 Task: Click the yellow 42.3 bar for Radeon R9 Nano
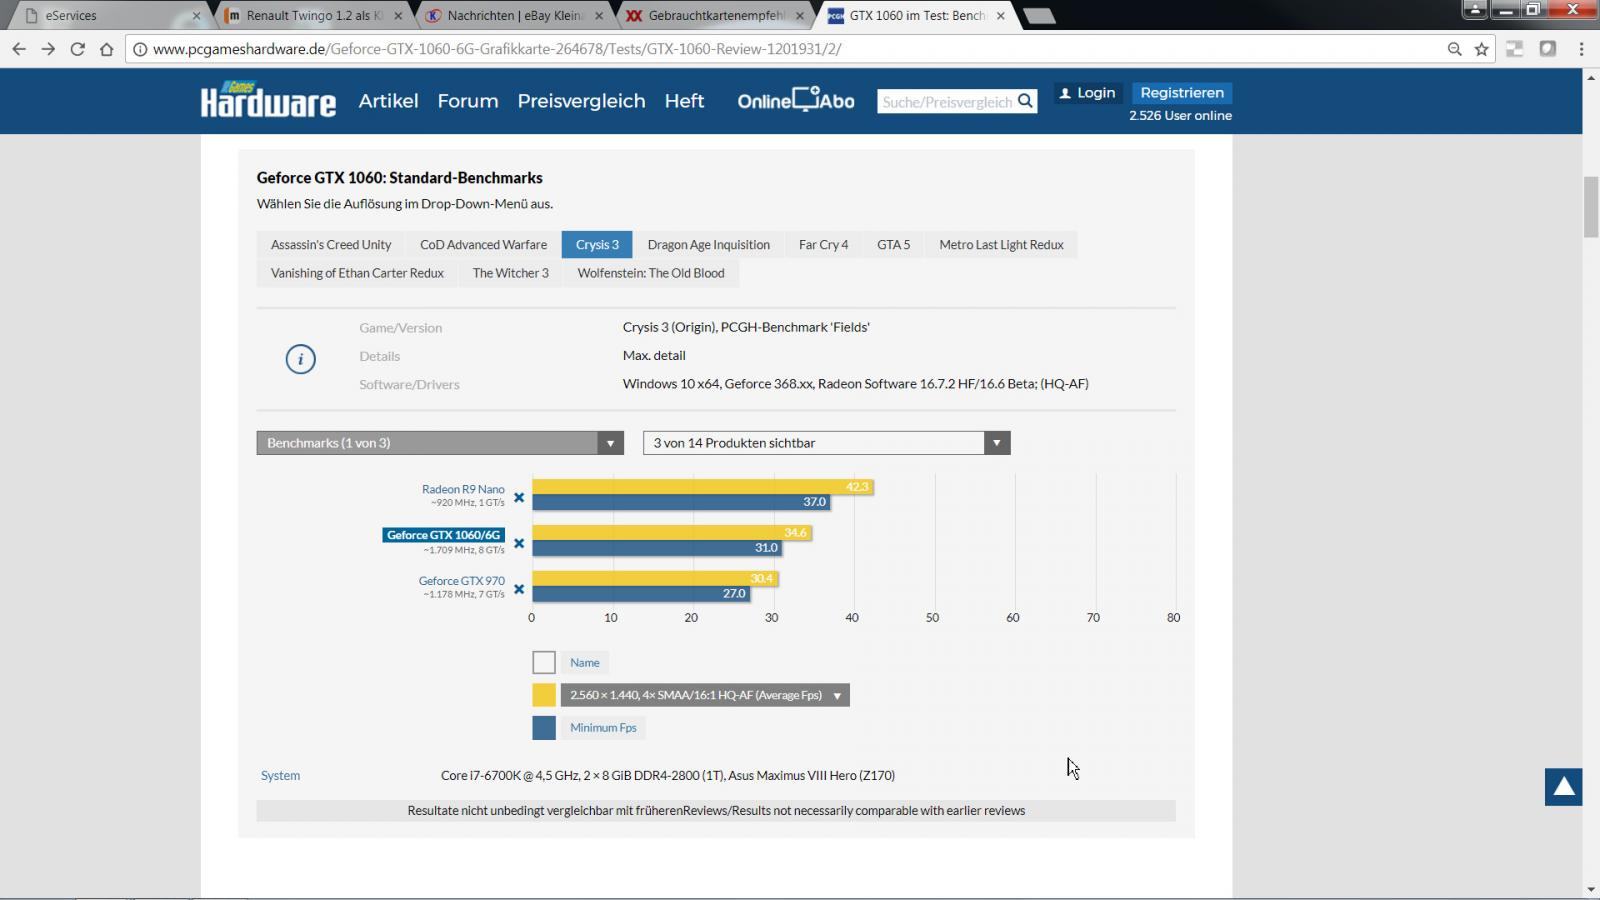click(x=702, y=487)
